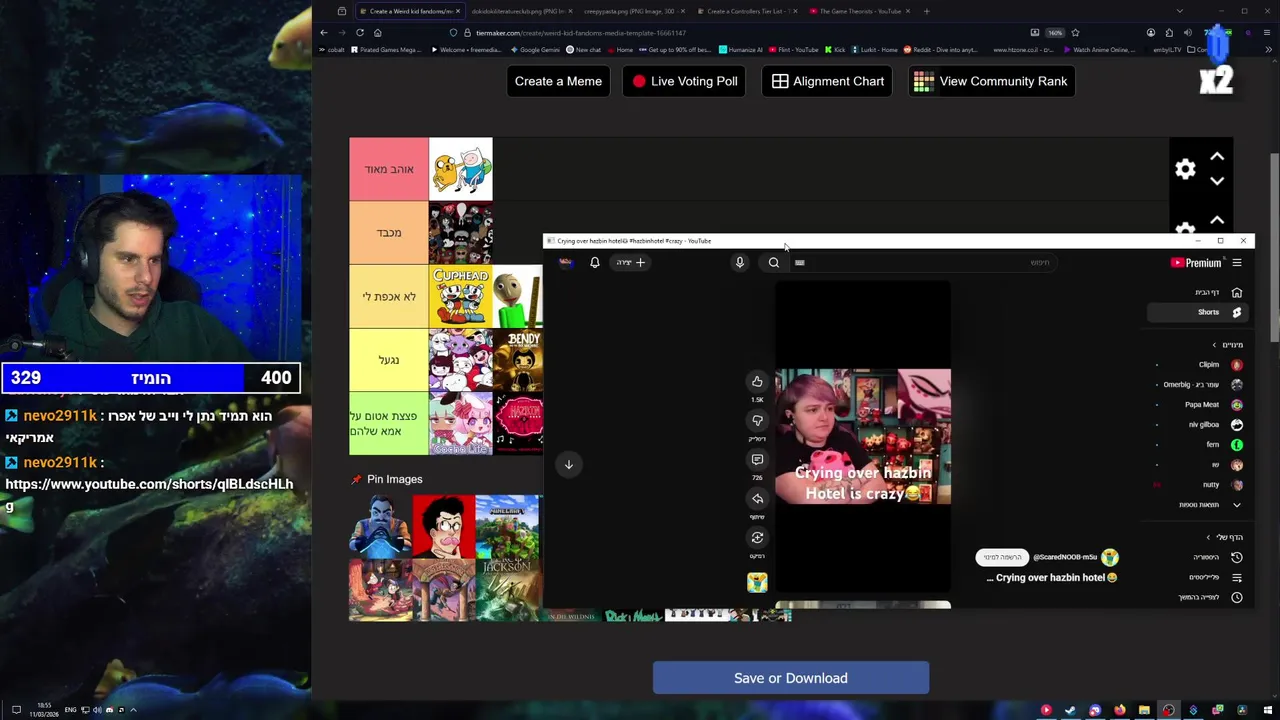
Task: Click Create a Meme button
Action: (x=558, y=81)
